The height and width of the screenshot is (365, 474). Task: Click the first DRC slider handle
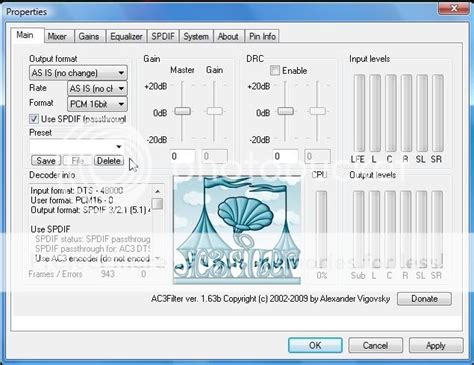tap(286, 111)
